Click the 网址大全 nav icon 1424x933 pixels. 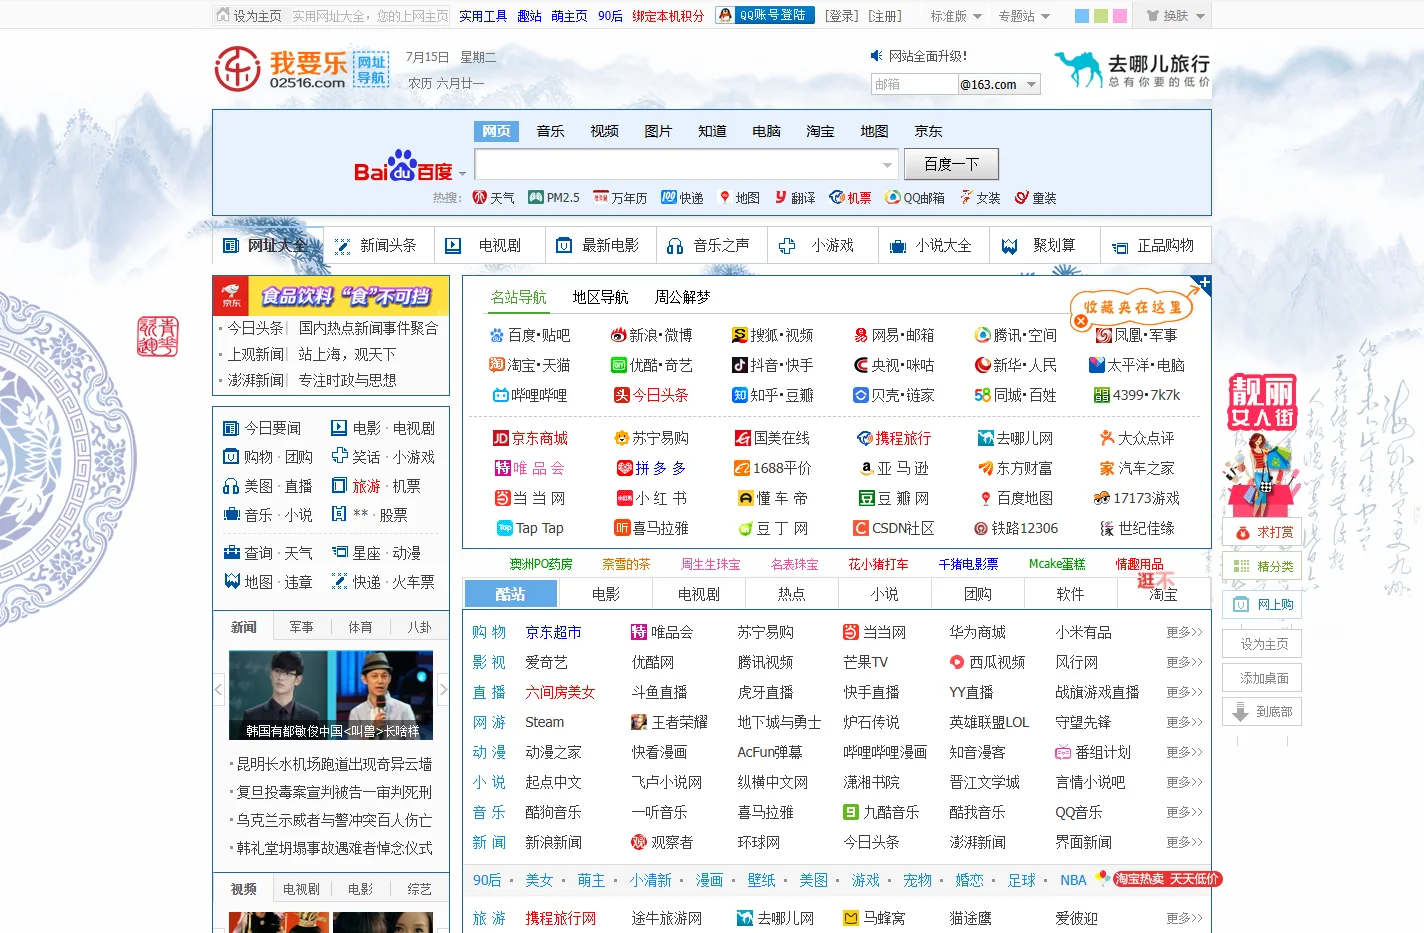tap(230, 245)
